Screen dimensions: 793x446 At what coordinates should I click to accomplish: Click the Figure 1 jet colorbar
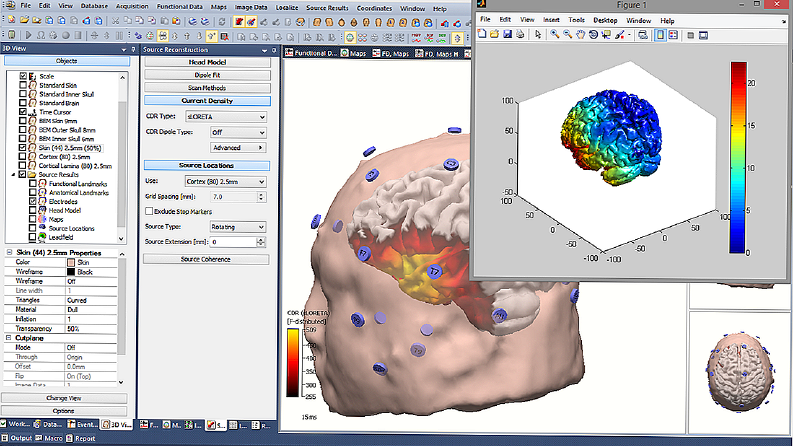pyautogui.click(x=738, y=157)
